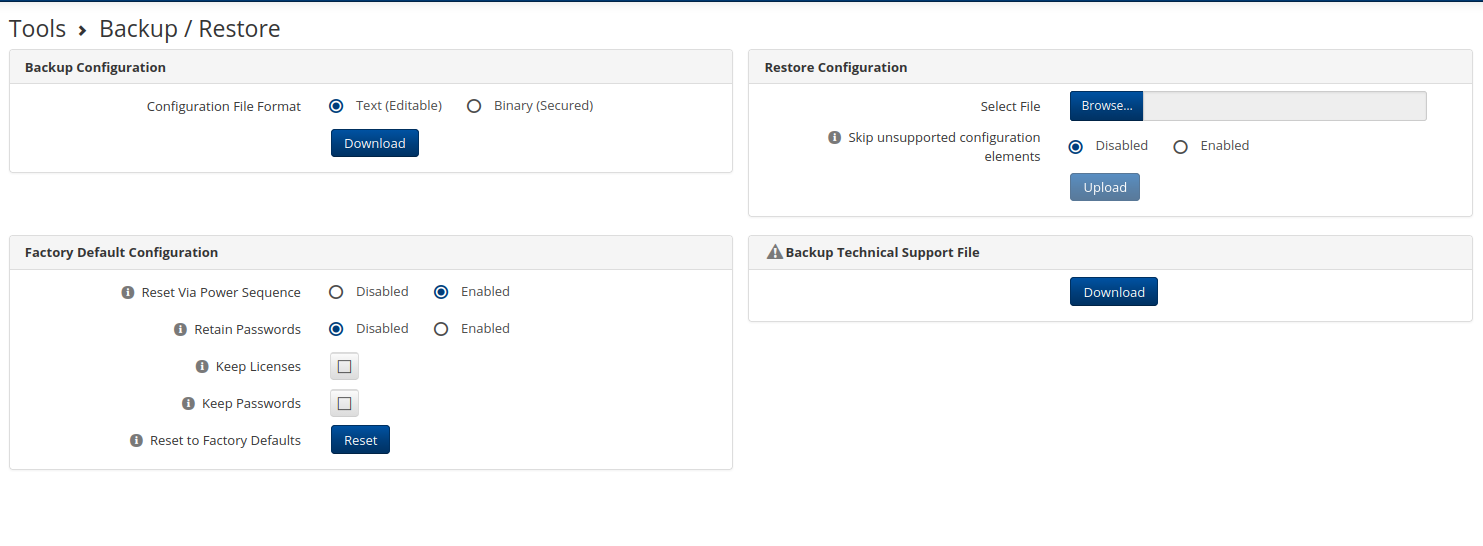Screen dimensions: 1483x546
Task: Disable Reset Via Power Sequence
Action: (336, 292)
